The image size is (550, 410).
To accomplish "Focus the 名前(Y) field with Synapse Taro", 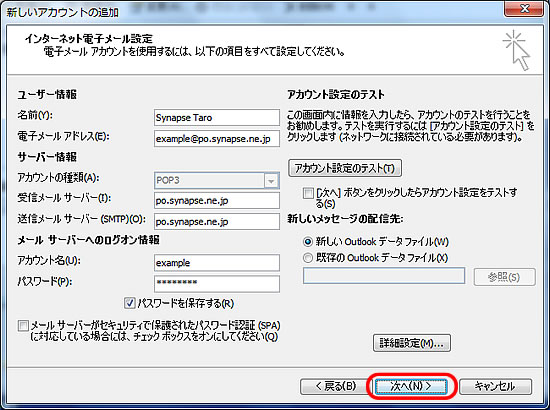I will point(217,117).
